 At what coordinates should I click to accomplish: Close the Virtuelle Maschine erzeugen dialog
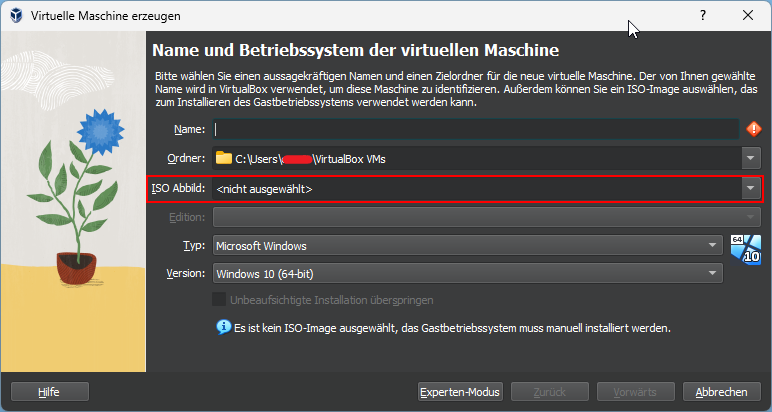tap(748, 16)
